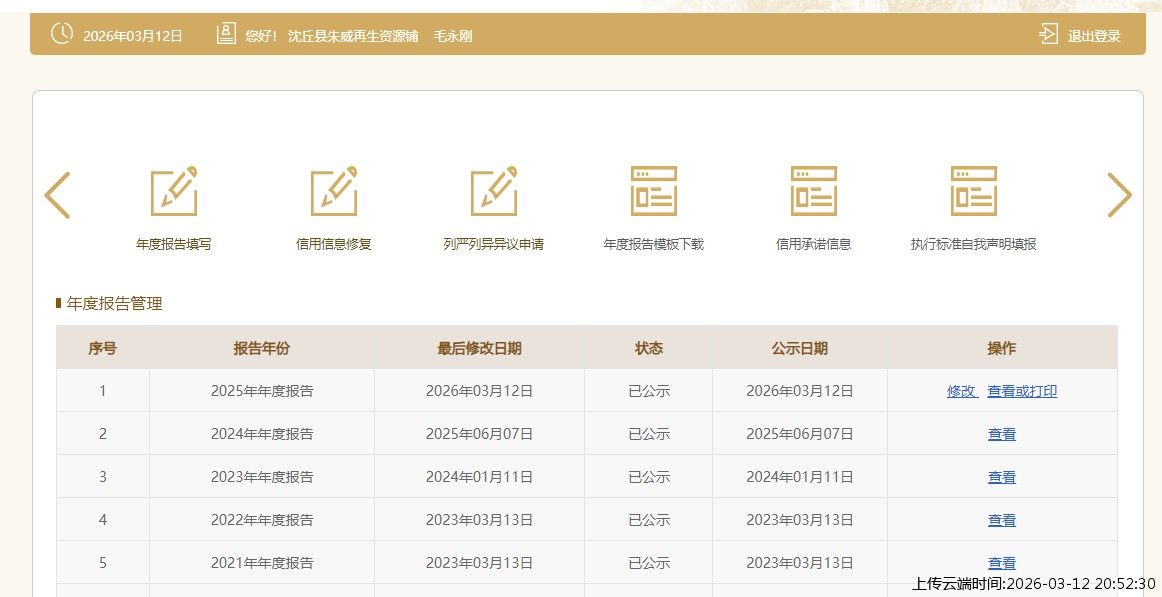Open 列严列异异议申请 icon
Screen dimensions: 1162x597
pyautogui.click(x=493, y=191)
